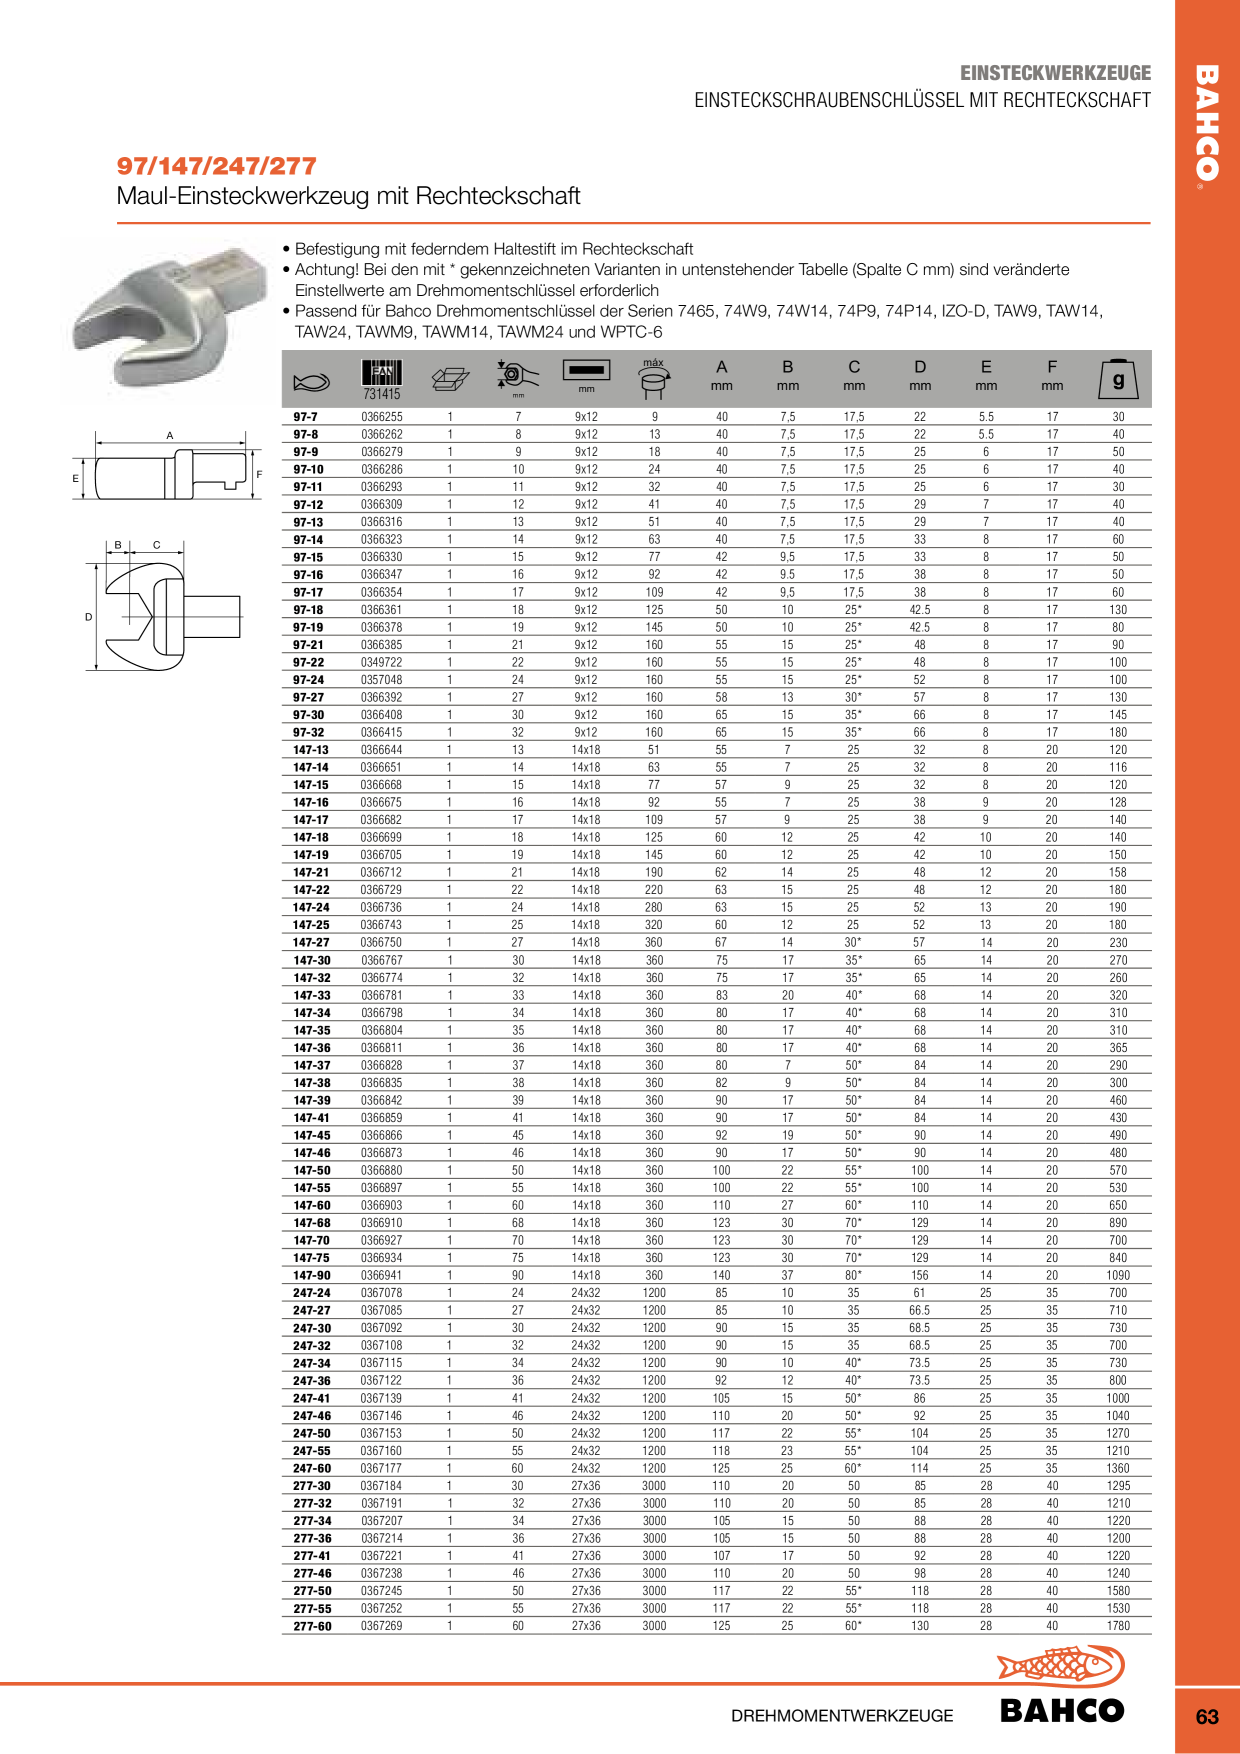Click weight value 1780
1240x1754 pixels.
pyautogui.click(x=1118, y=1626)
